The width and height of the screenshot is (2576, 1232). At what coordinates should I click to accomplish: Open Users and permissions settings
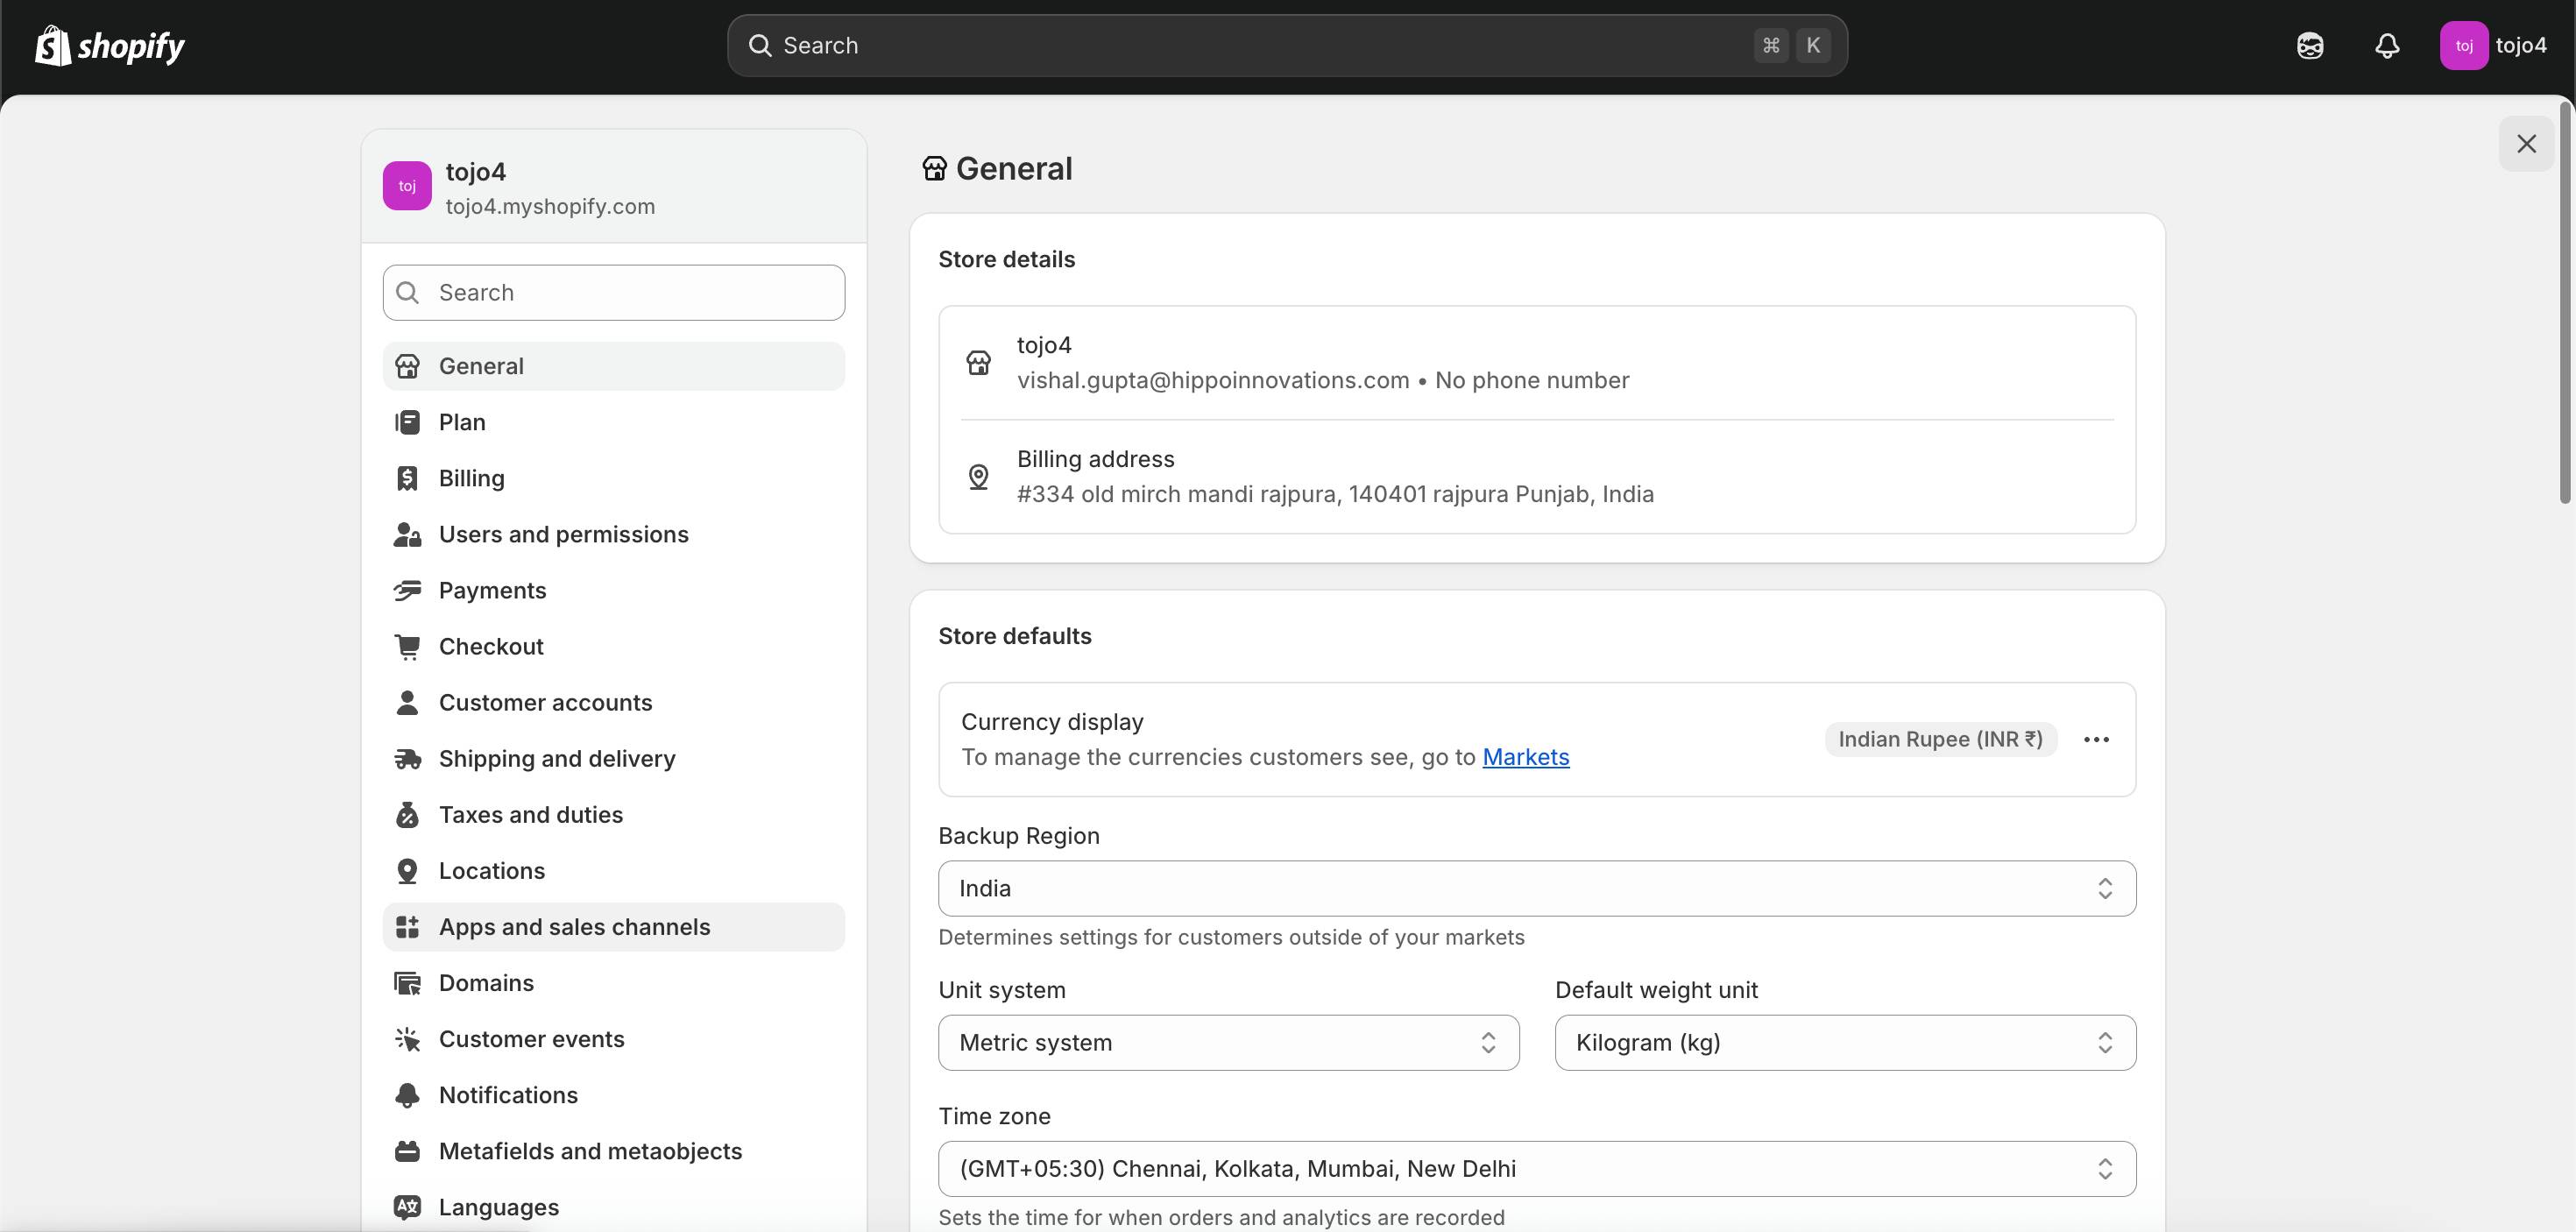(563, 535)
